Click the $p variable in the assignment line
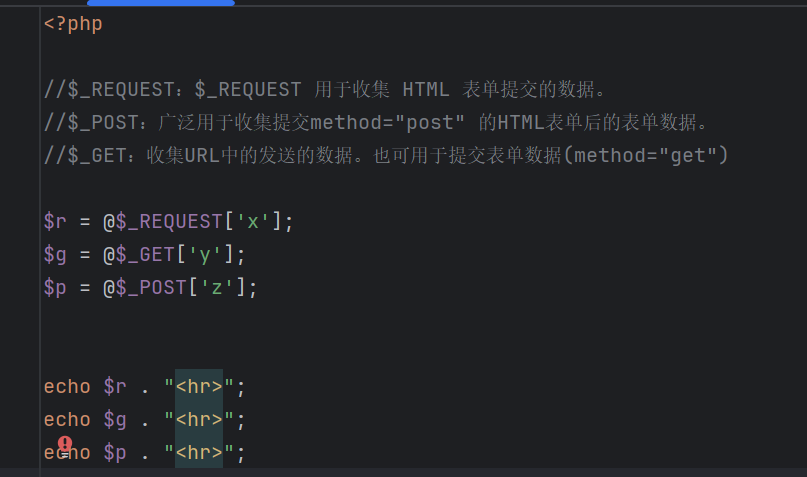Screen dimensions: 807x477 (55, 288)
